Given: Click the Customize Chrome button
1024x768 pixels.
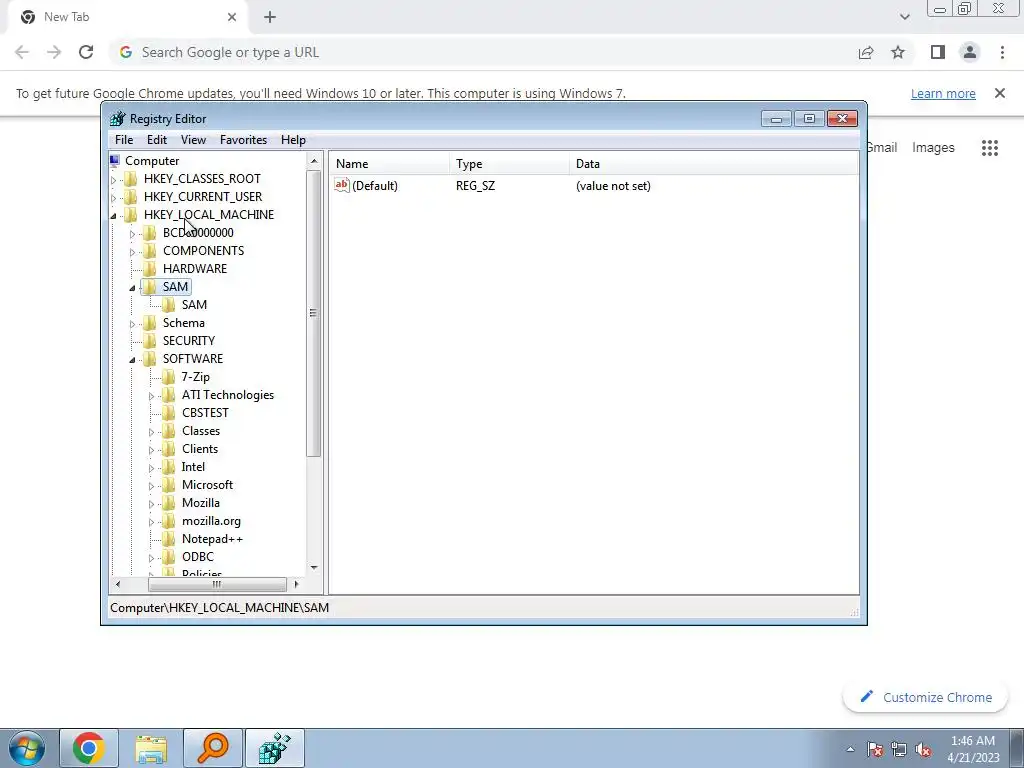Looking at the screenshot, I should pyautogui.click(x=926, y=697).
